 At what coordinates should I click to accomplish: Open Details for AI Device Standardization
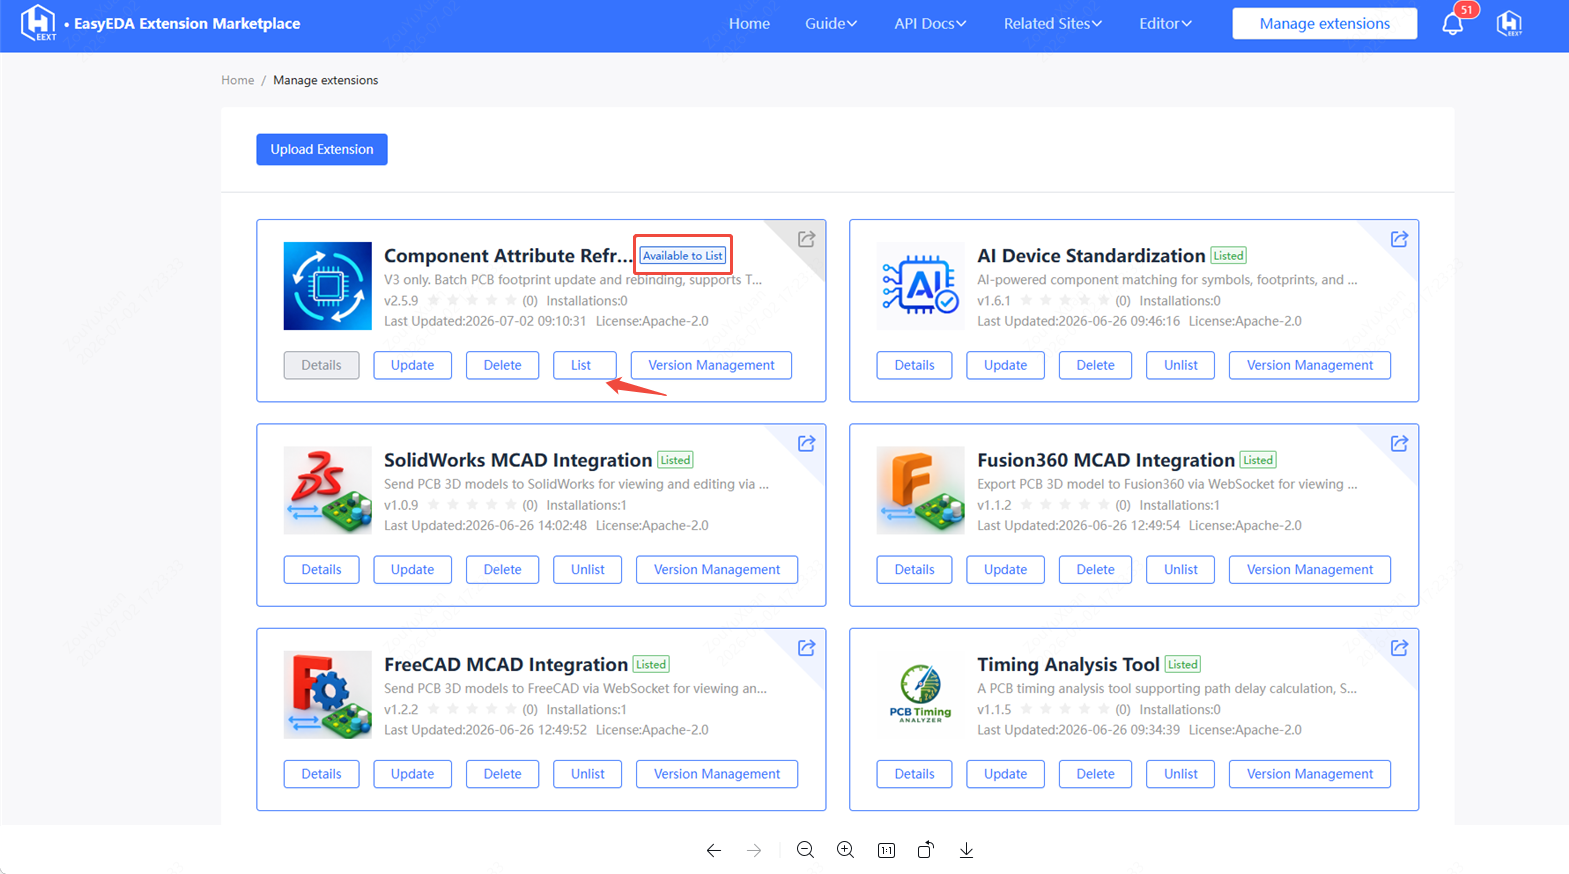tap(914, 365)
